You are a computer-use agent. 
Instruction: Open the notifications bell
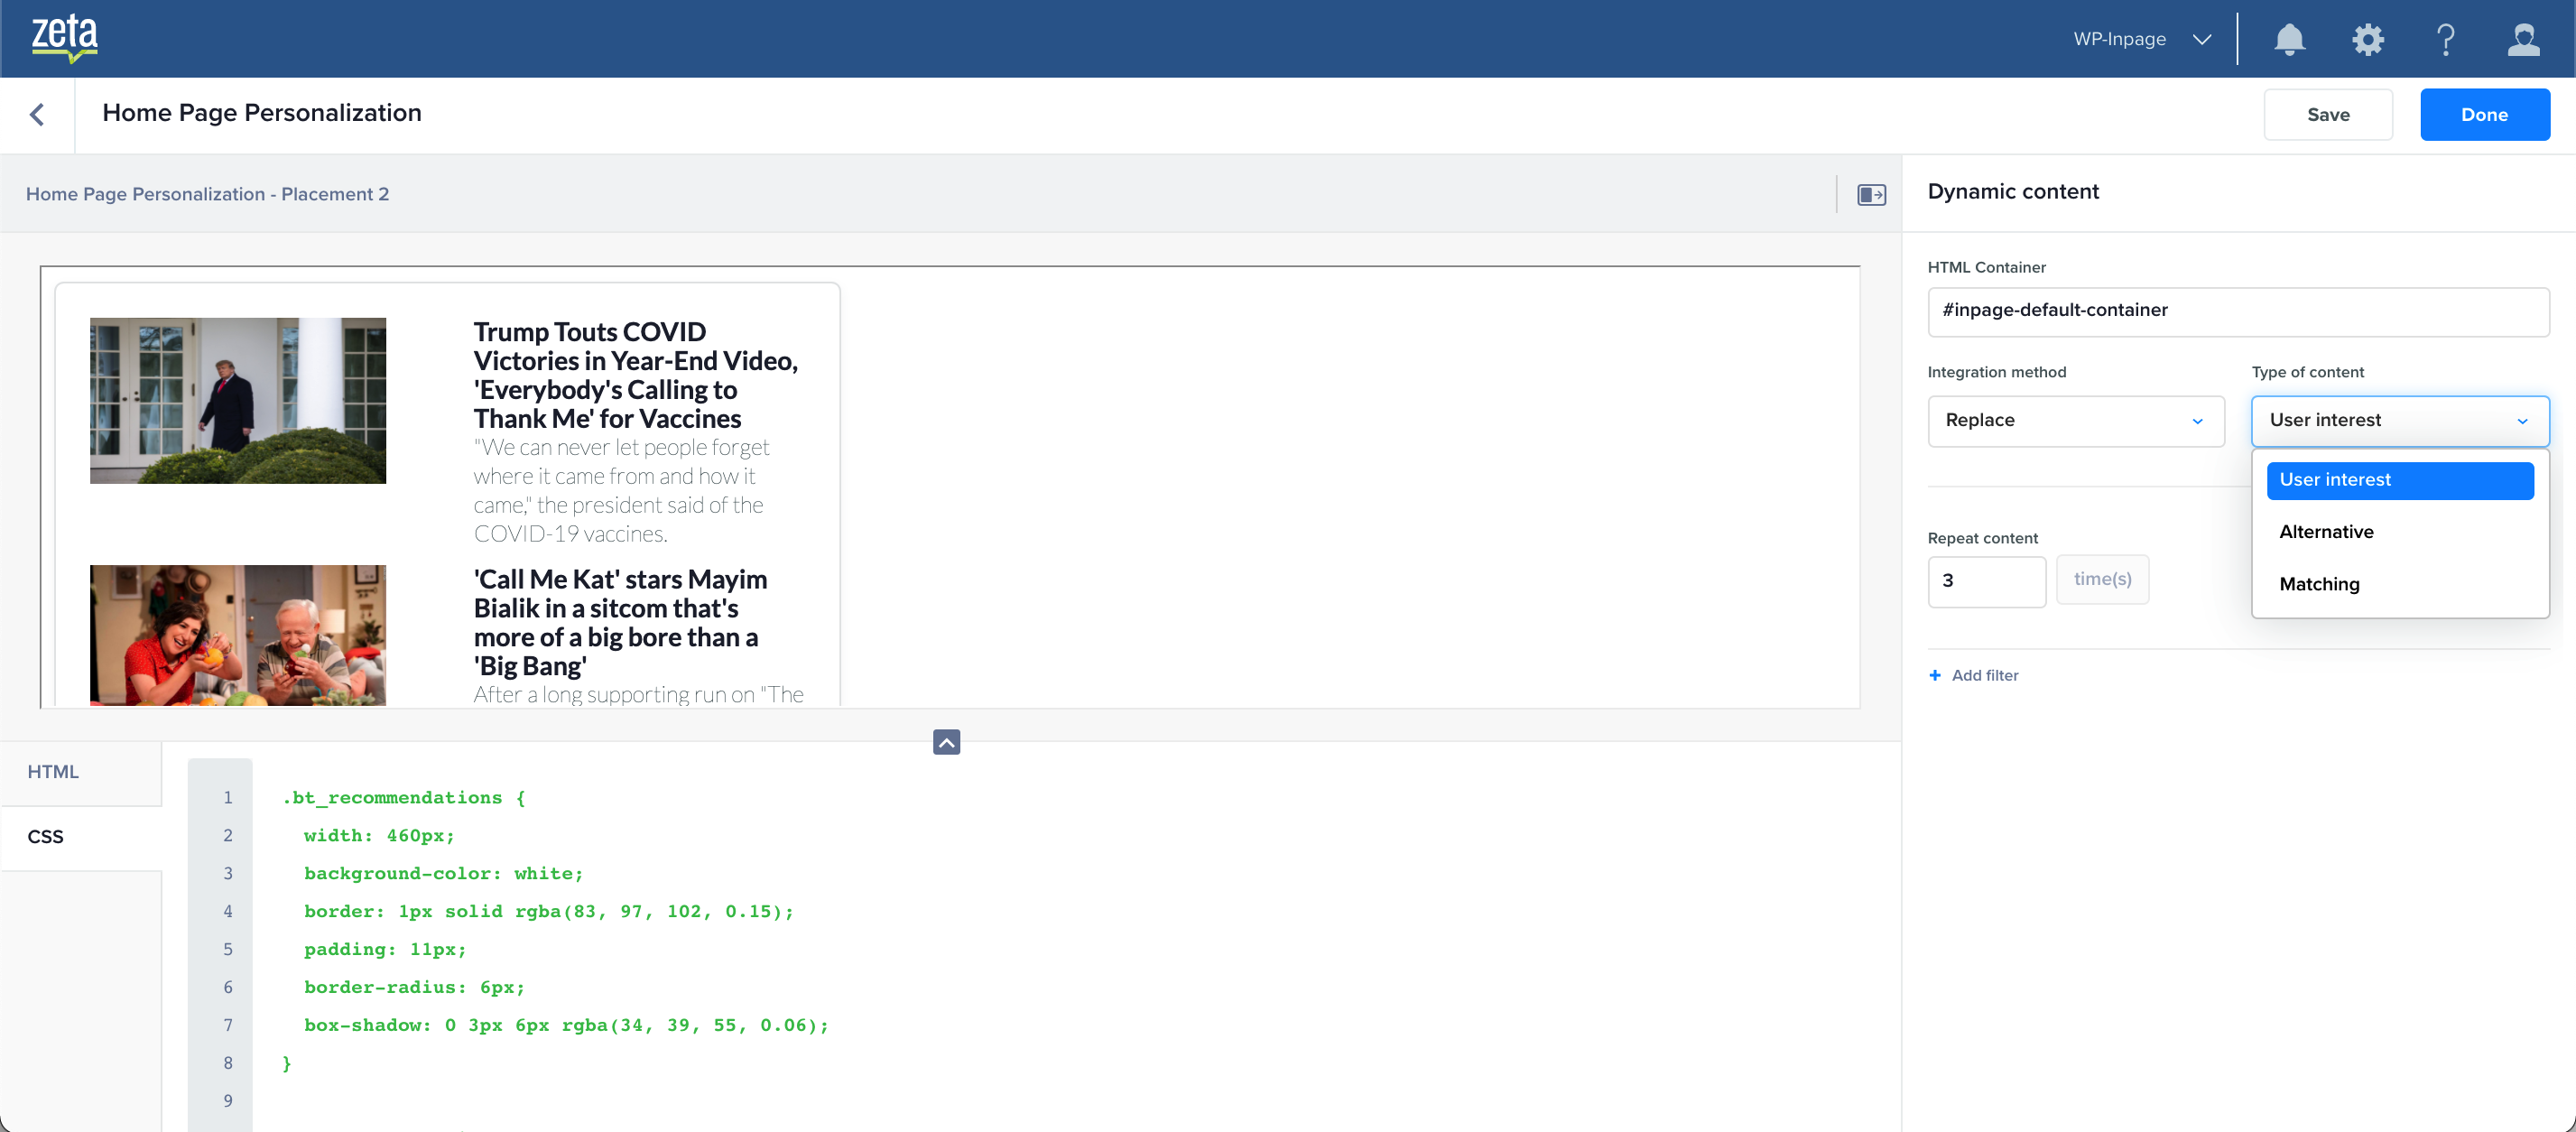pos(2289,39)
